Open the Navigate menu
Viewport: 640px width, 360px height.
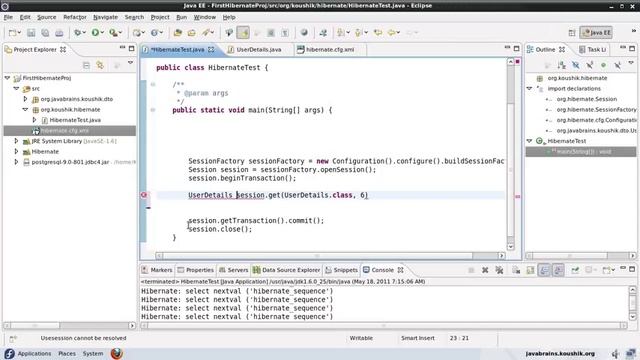(x=105, y=17)
